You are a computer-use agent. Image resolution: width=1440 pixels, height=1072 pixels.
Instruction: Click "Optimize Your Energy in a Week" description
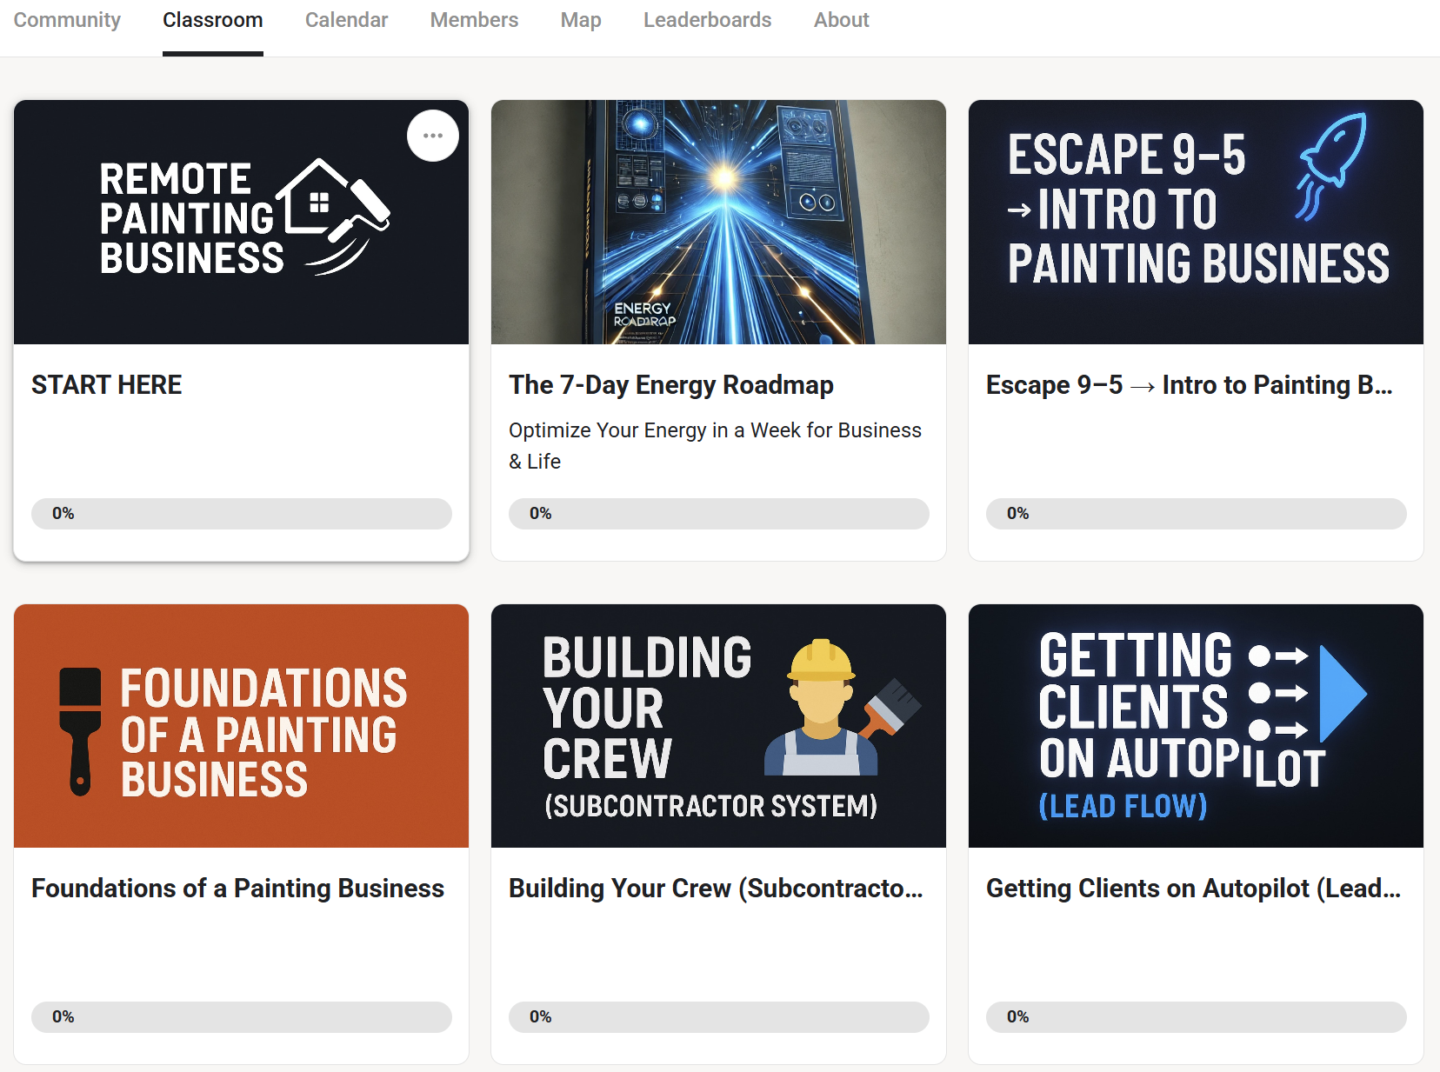[x=715, y=446]
